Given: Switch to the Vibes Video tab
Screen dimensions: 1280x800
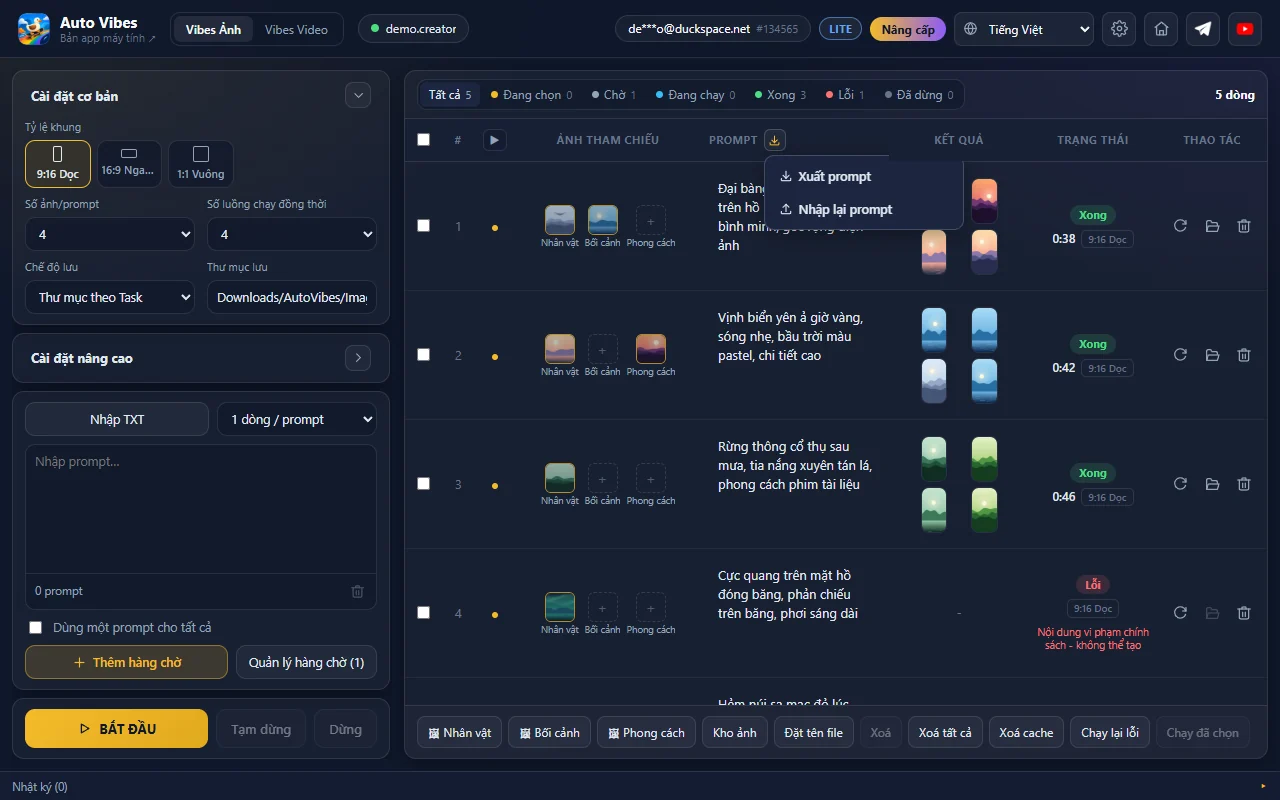Looking at the screenshot, I should click(x=296, y=29).
